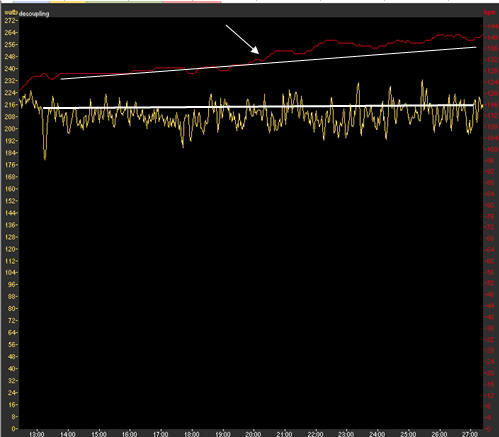Click the 216 watts axis label

(x=10, y=105)
